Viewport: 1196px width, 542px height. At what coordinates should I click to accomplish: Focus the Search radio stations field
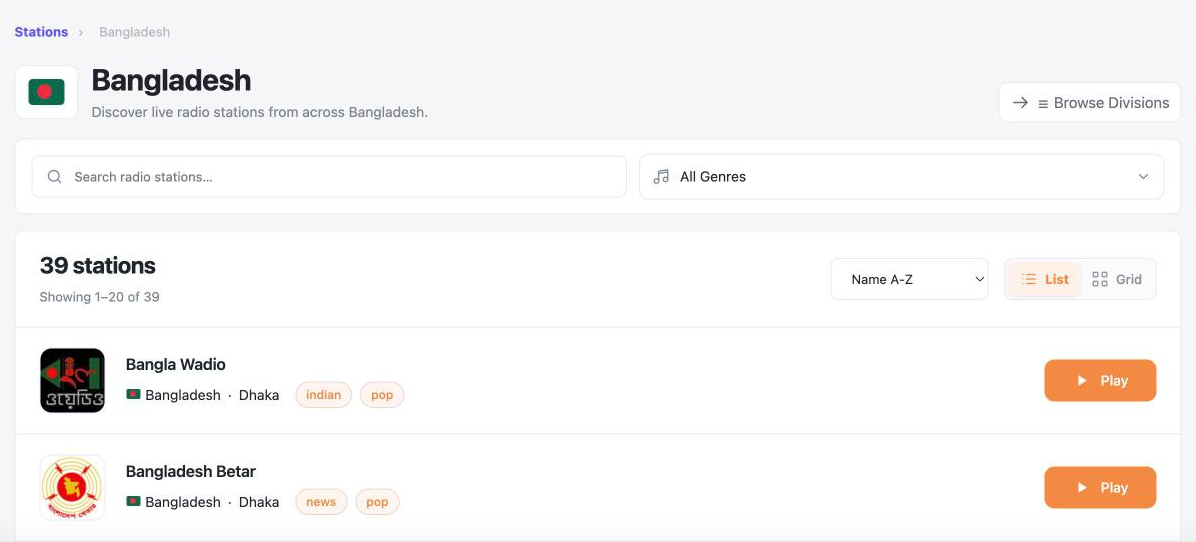[x=329, y=177]
